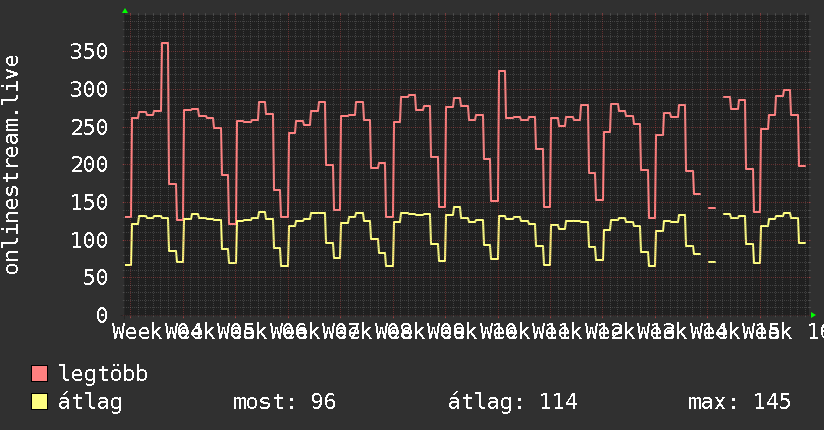Click the most: 96 statistic
Image resolution: width=824 pixels, height=430 pixels.
click(x=284, y=402)
